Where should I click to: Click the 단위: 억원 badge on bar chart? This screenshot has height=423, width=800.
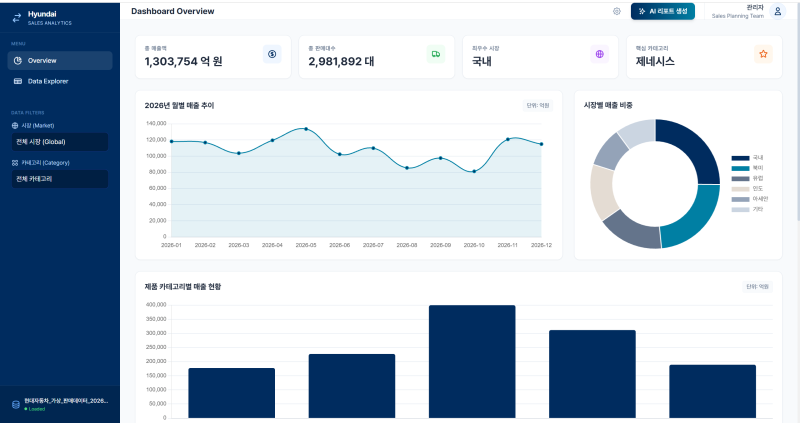click(758, 287)
